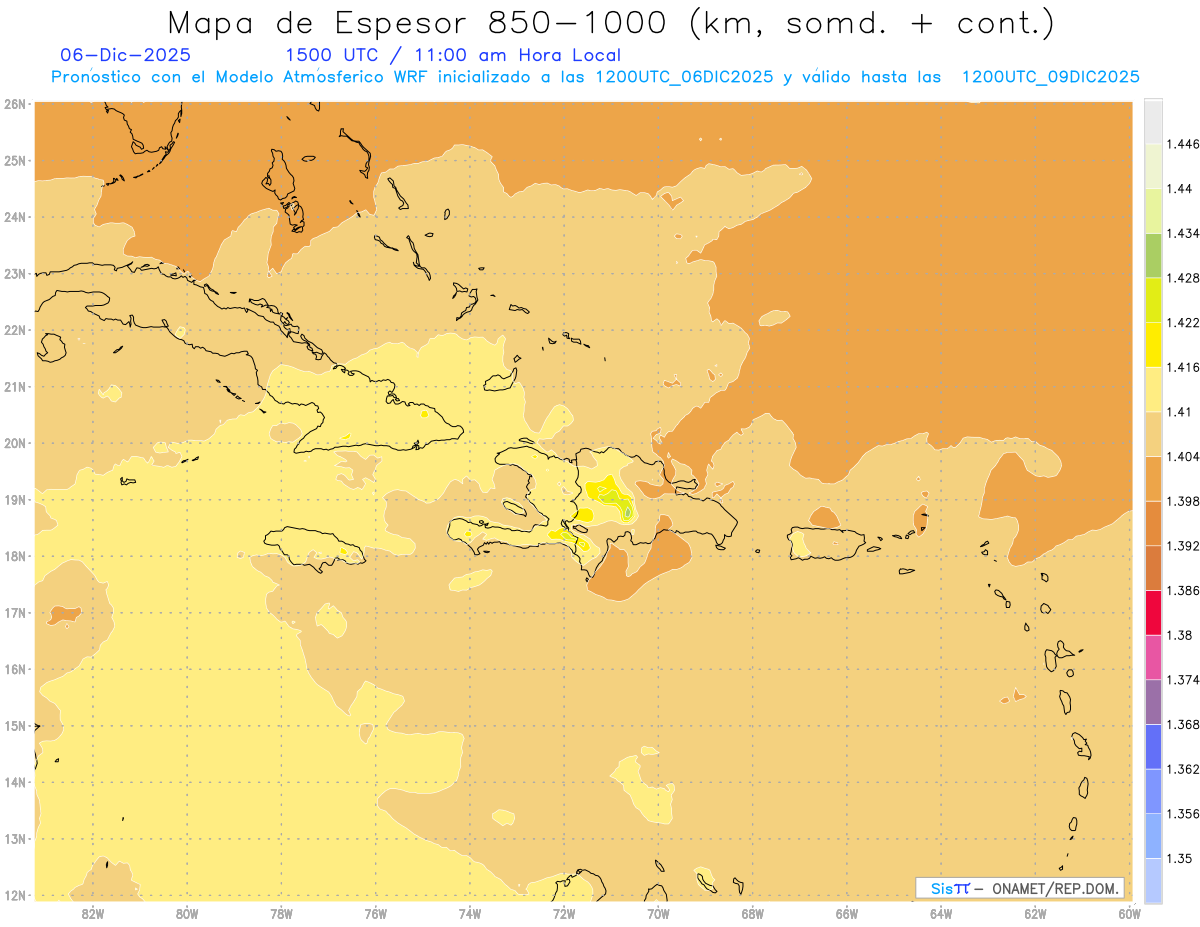Click the '1500 UTC / 11:00 am Hora Local' text
Screen dimensions: 1200x927
[453, 55]
